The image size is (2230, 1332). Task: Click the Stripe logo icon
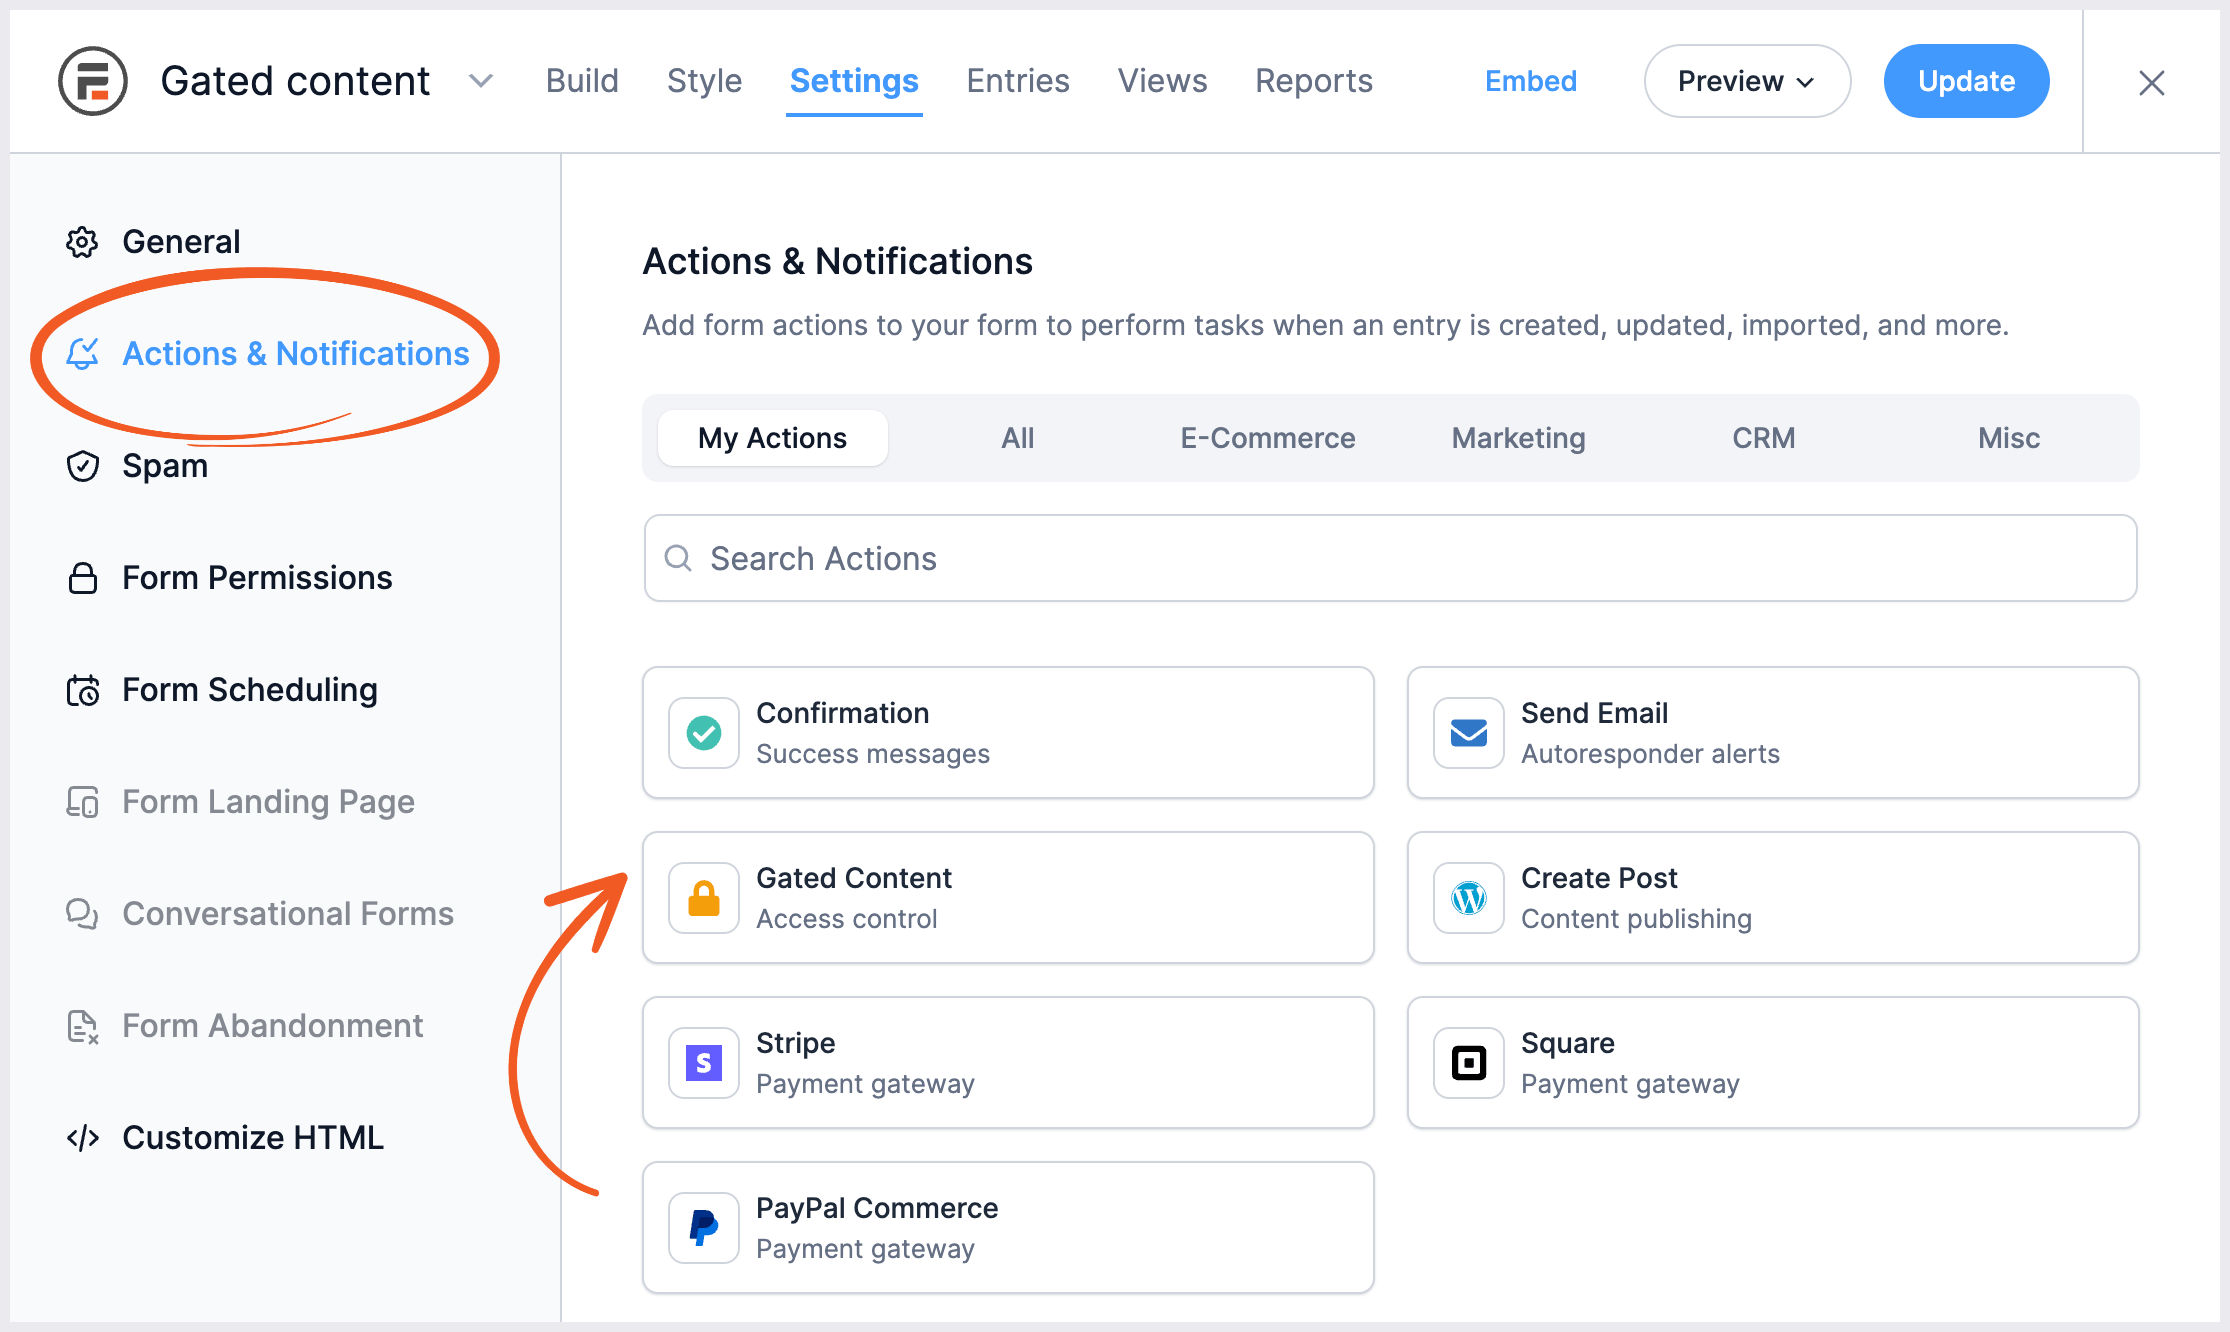click(704, 1063)
